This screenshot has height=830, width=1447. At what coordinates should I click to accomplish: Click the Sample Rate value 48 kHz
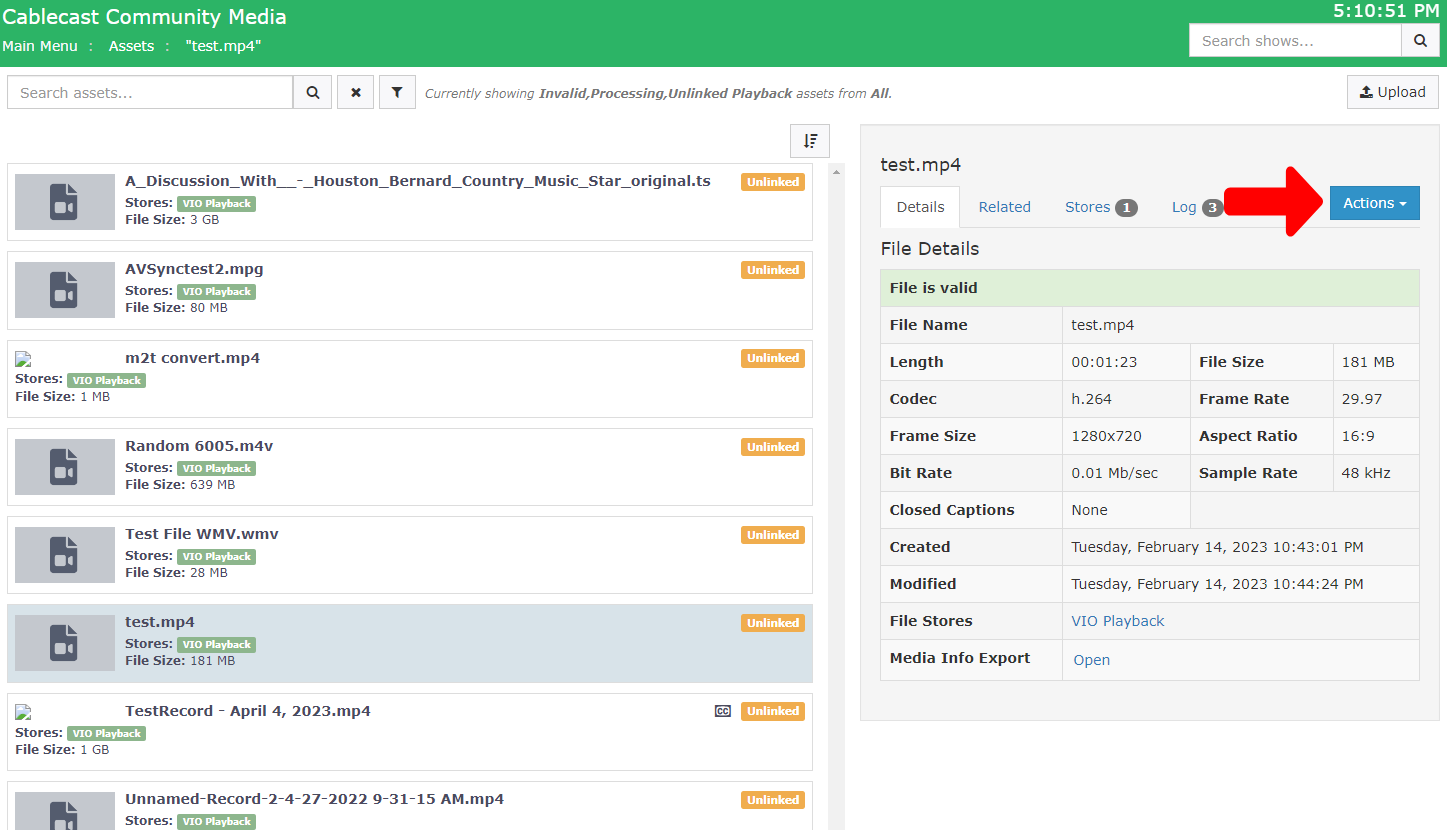click(x=1365, y=473)
